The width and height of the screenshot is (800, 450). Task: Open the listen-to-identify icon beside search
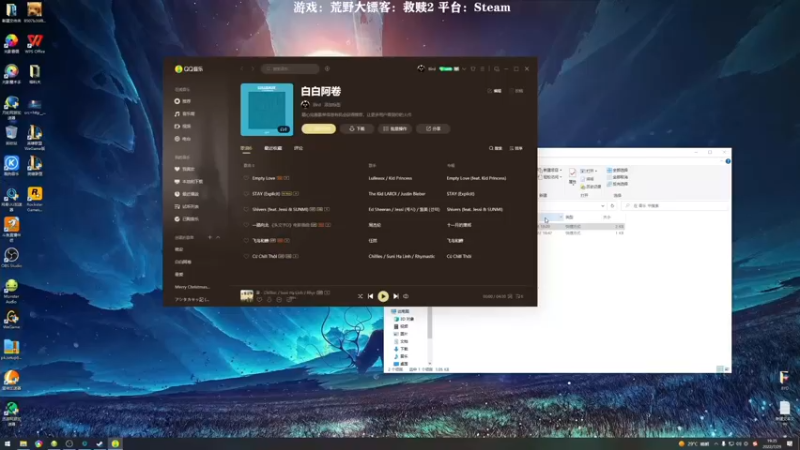click(x=327, y=69)
